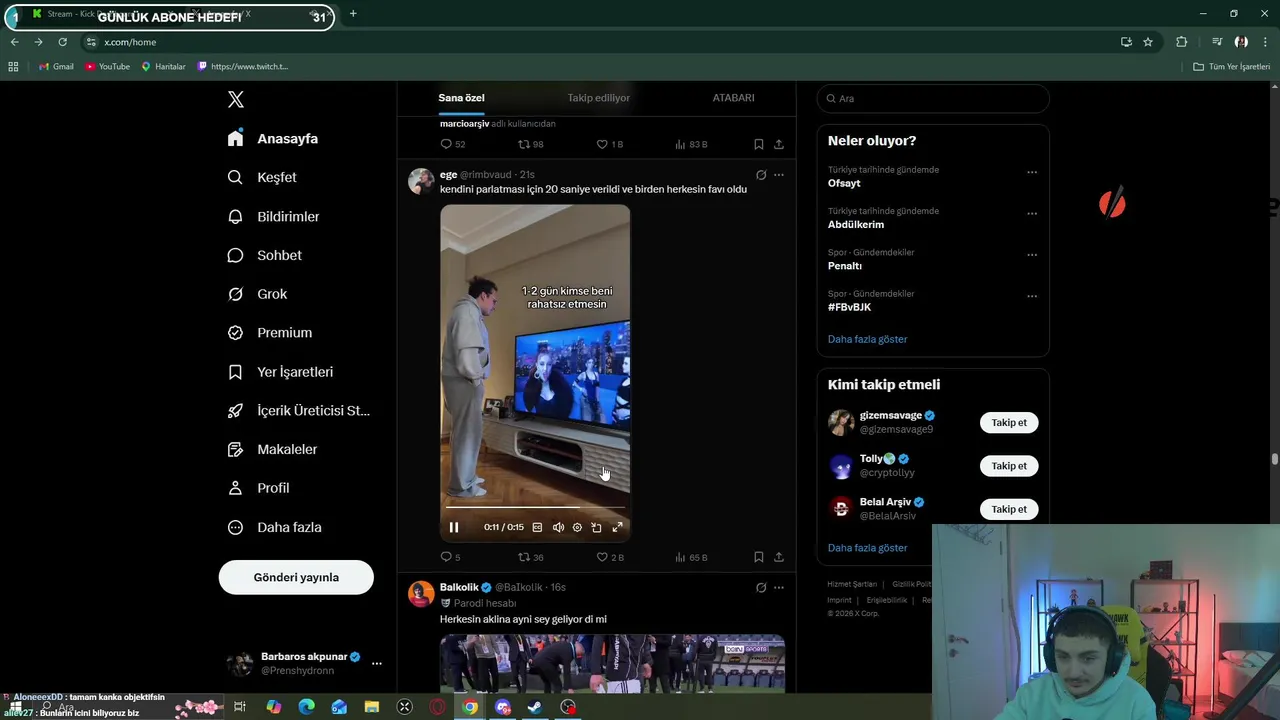The width and height of the screenshot is (1280, 720).
Task: Follow gizemsavage
Action: (1009, 423)
